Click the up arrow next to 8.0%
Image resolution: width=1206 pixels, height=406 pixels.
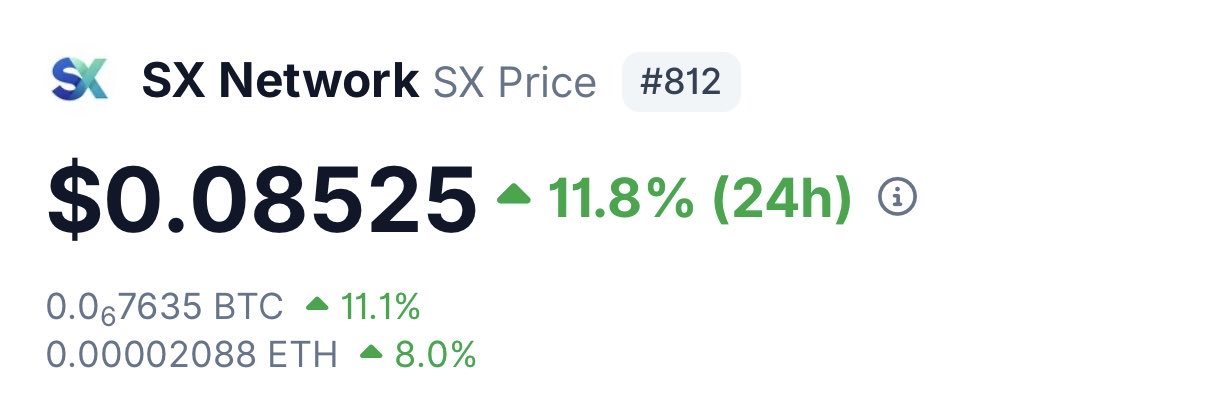coord(372,350)
